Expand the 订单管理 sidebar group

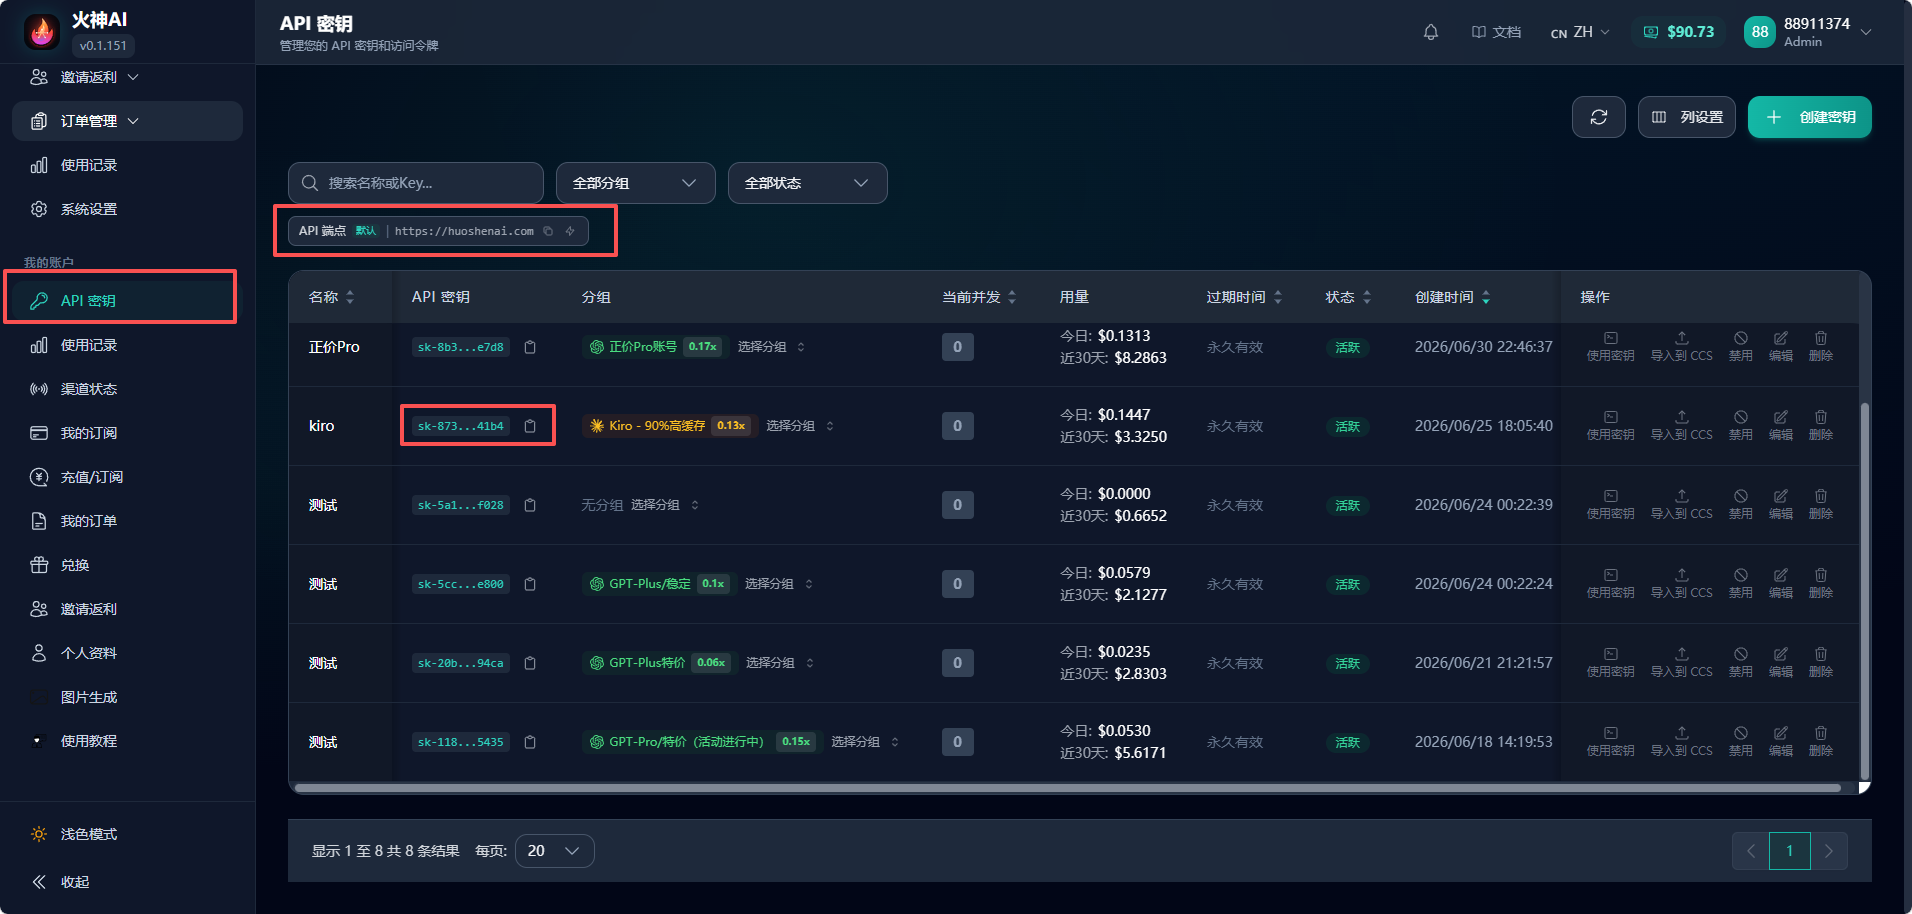(127, 121)
